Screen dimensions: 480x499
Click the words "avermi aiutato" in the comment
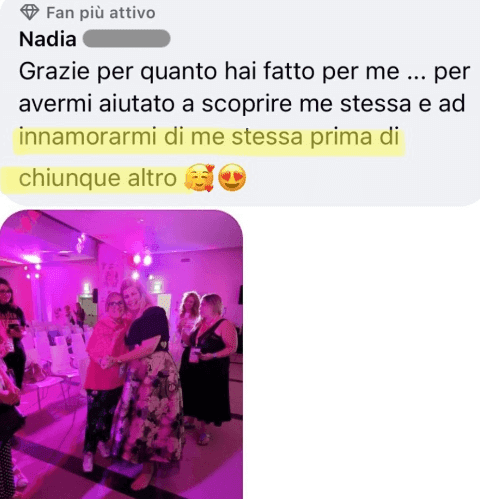96,104
